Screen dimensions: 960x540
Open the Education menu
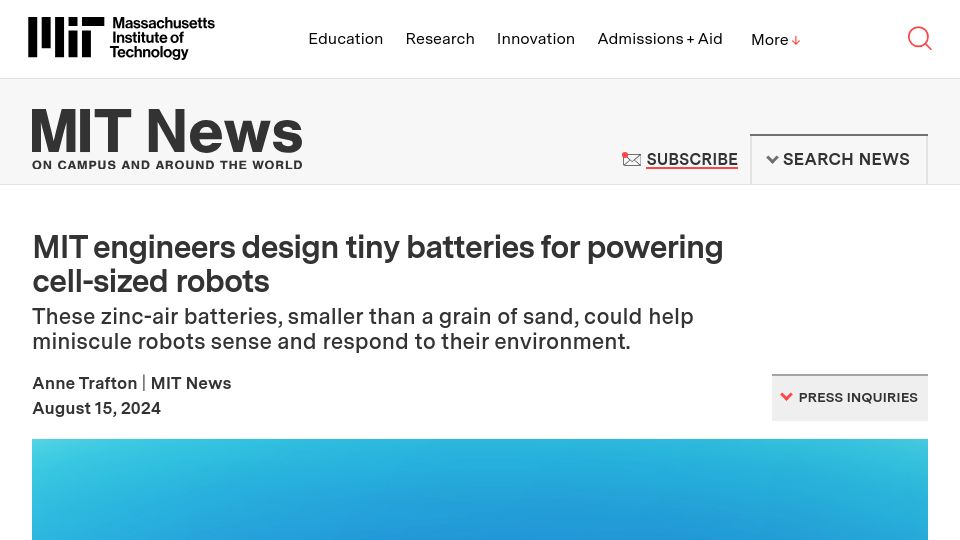[346, 39]
